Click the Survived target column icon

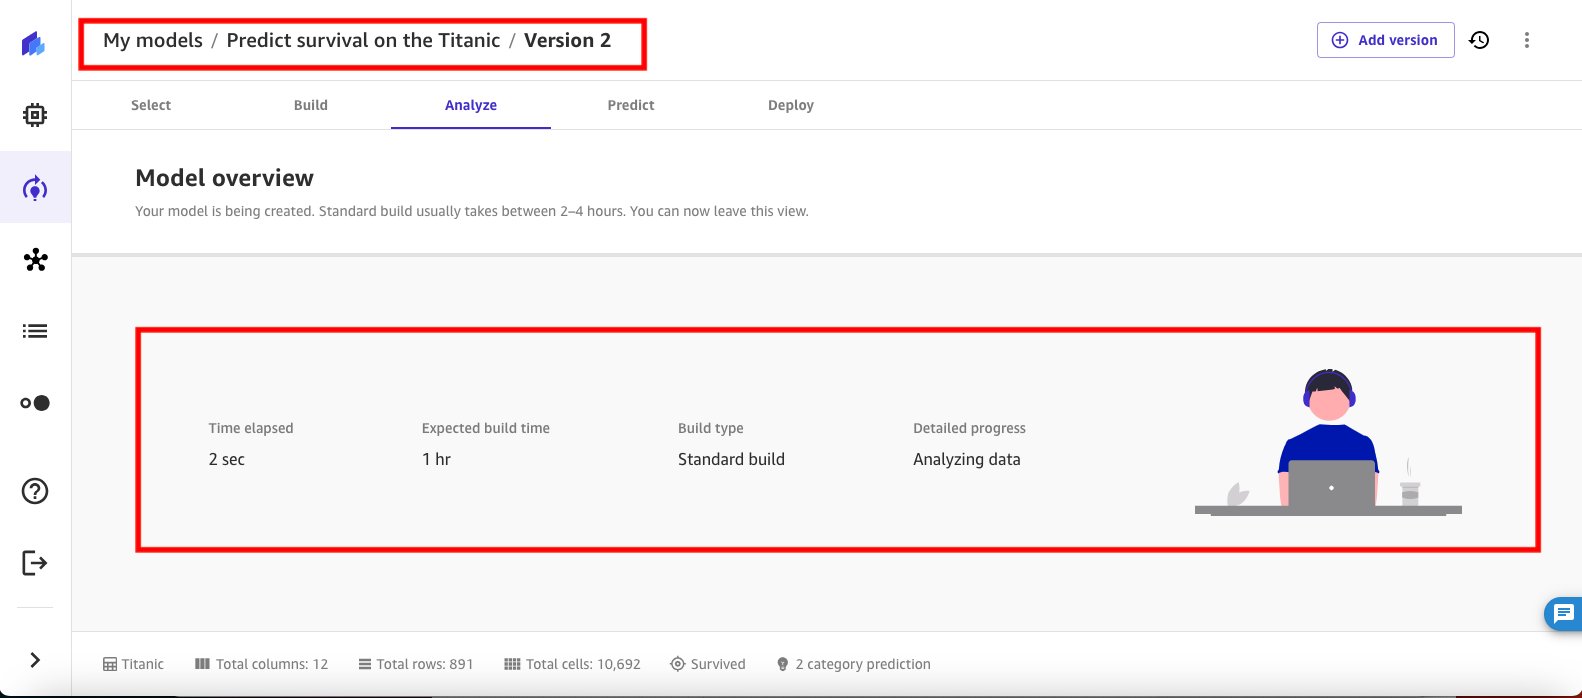(678, 664)
